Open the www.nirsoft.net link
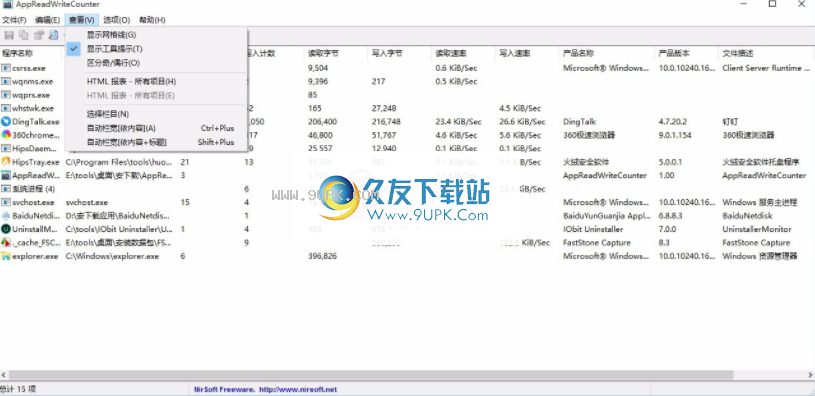This screenshot has width=815, height=396. 298,389
